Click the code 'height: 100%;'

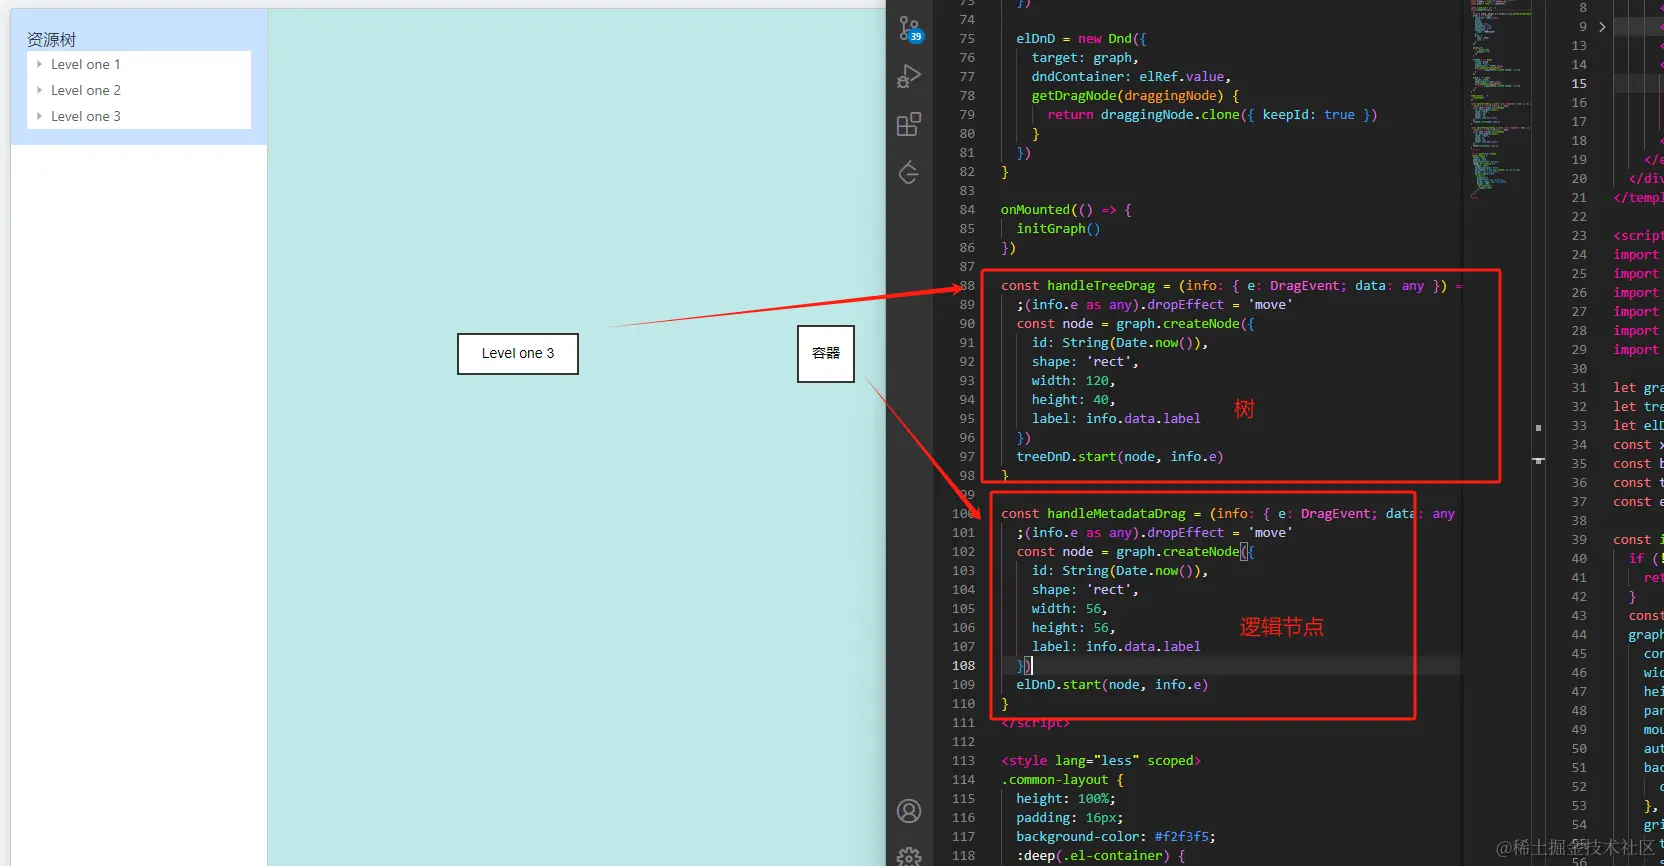coord(1066,799)
